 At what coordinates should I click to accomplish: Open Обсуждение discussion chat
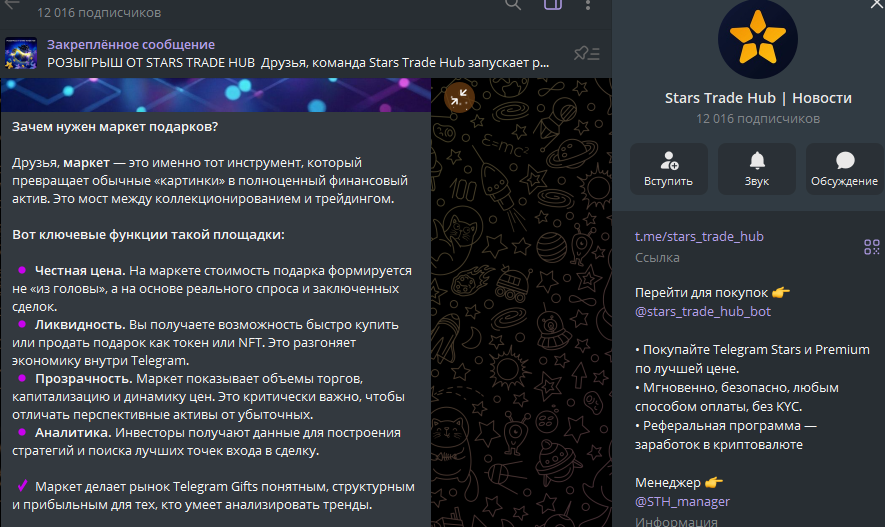(844, 169)
